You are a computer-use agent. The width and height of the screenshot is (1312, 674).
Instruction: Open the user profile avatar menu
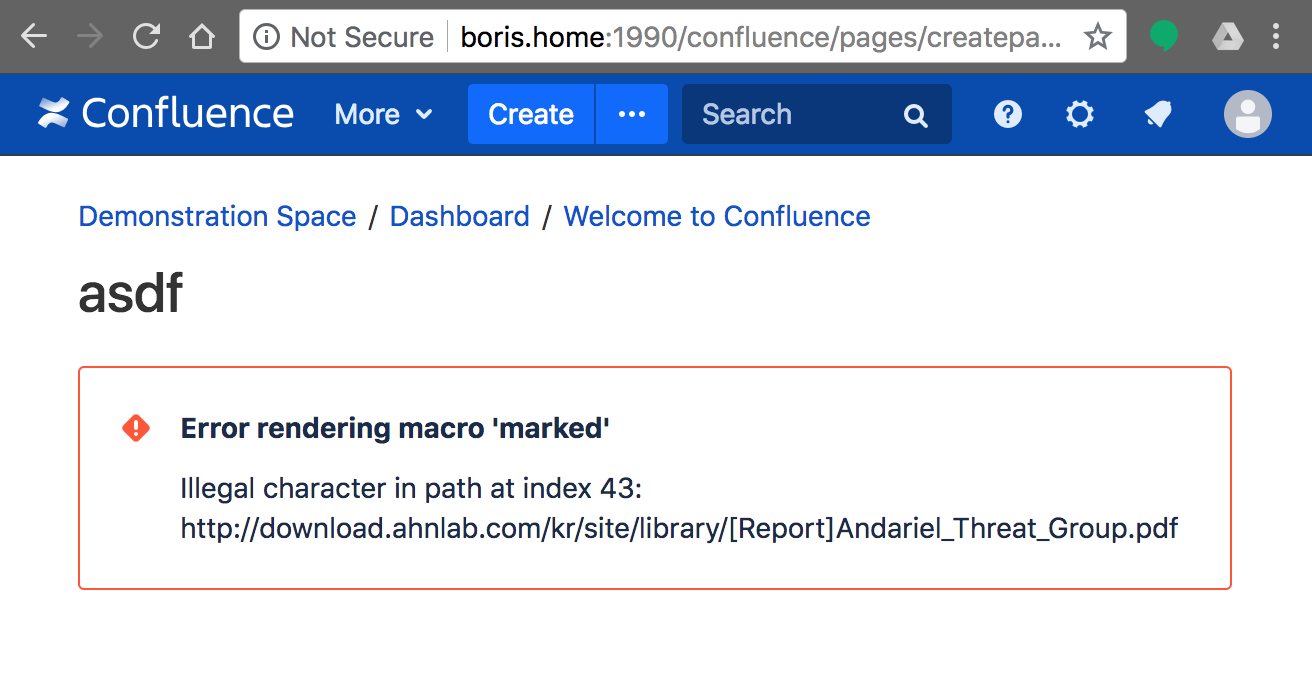click(1247, 114)
